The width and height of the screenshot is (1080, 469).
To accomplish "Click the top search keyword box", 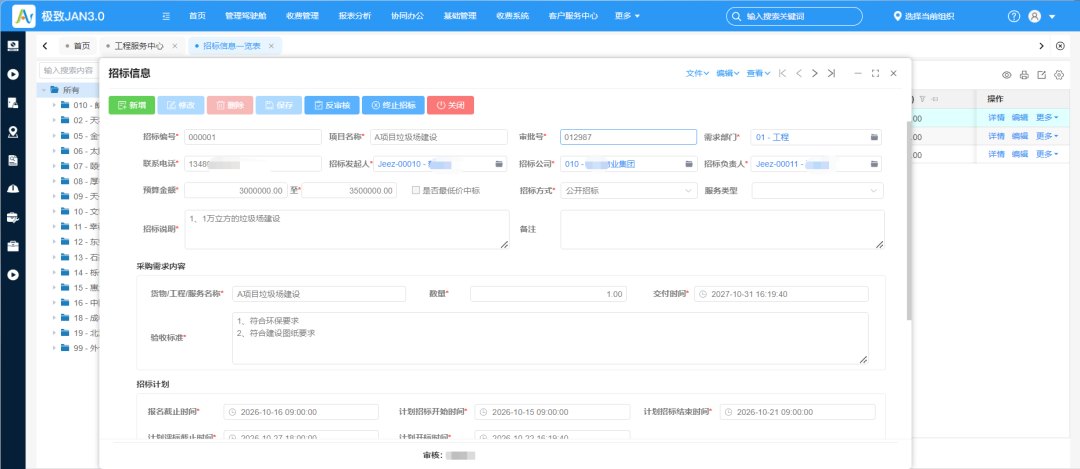I will click(x=794, y=16).
